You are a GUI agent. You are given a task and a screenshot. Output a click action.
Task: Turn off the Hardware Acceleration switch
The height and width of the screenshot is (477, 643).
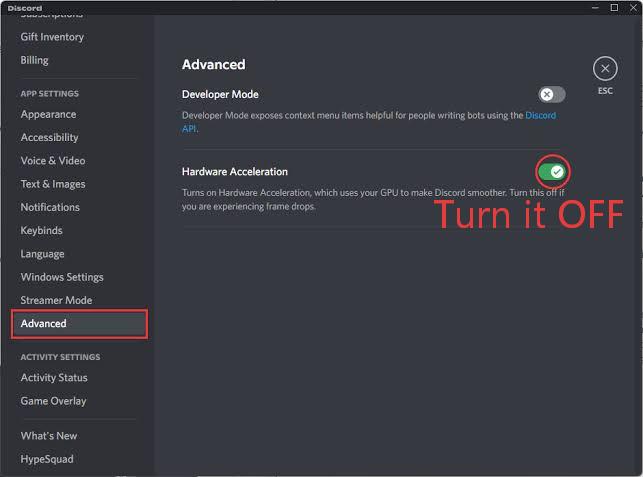(x=552, y=172)
